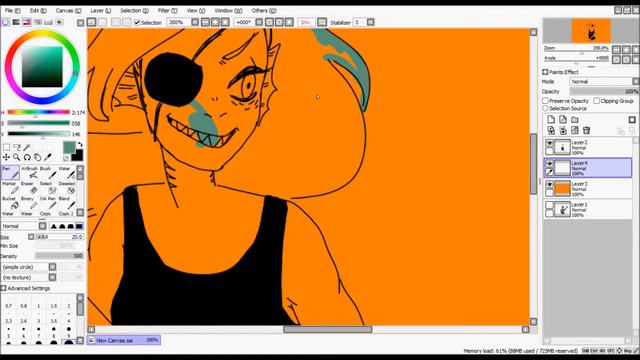The width and height of the screenshot is (640, 360).
Task: Open the Filter menu
Action: pyautogui.click(x=168, y=11)
